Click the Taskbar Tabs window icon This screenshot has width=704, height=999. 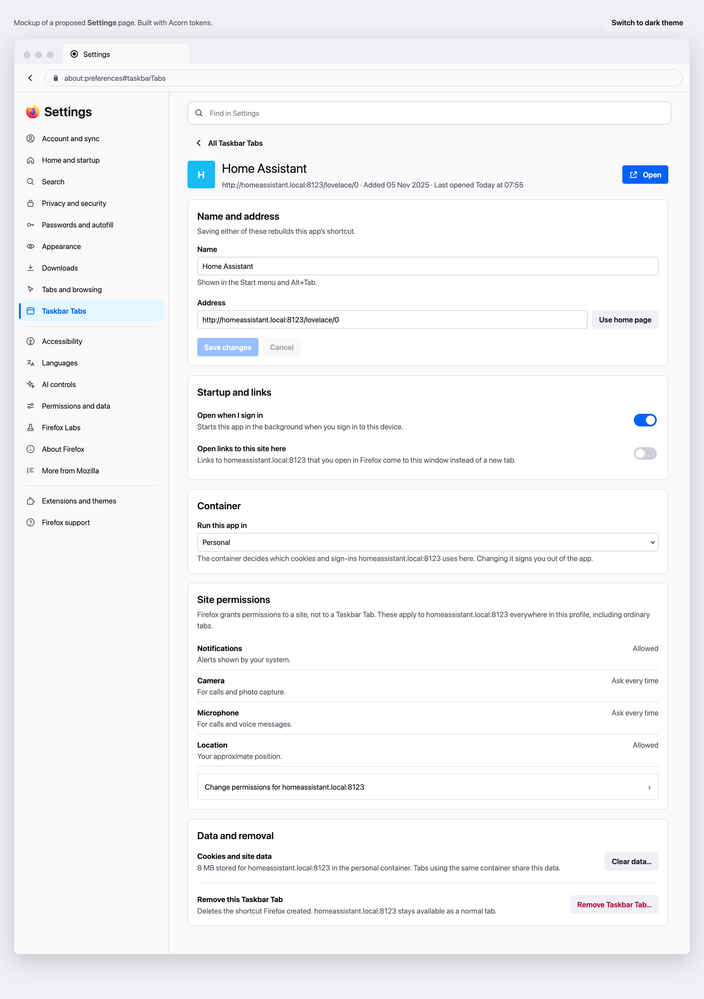click(x=30, y=311)
